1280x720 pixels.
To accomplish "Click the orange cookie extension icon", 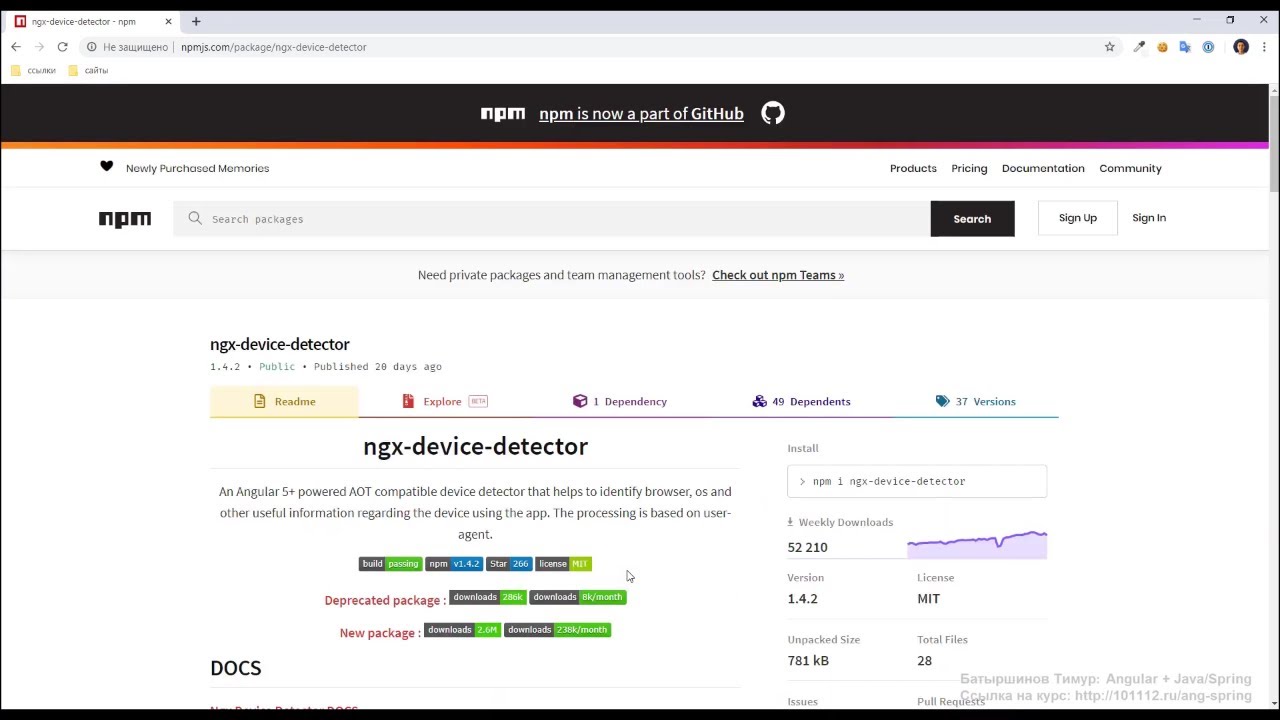I will (1162, 47).
